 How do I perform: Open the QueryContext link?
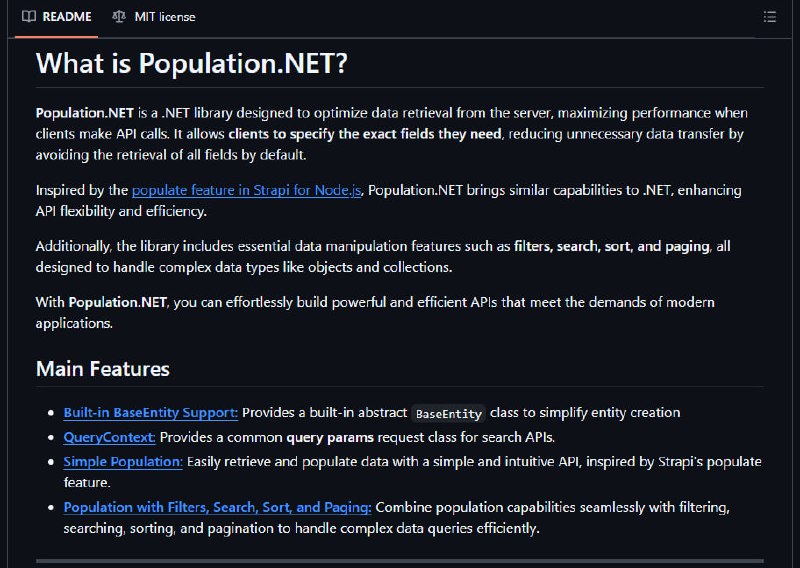(110, 437)
